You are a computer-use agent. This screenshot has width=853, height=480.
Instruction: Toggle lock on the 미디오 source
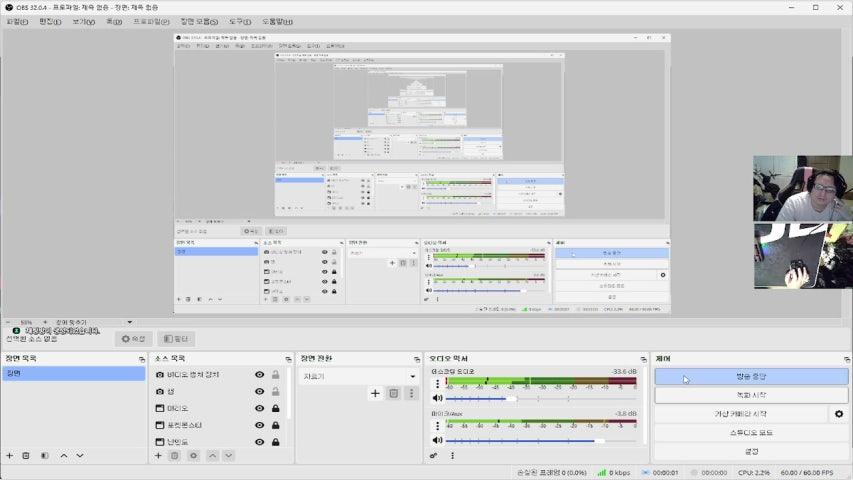coord(275,409)
